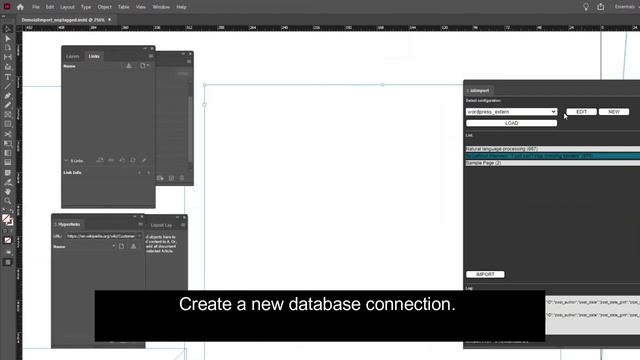Click the LOAD button
This screenshot has height=360, width=640.
[x=511, y=123]
